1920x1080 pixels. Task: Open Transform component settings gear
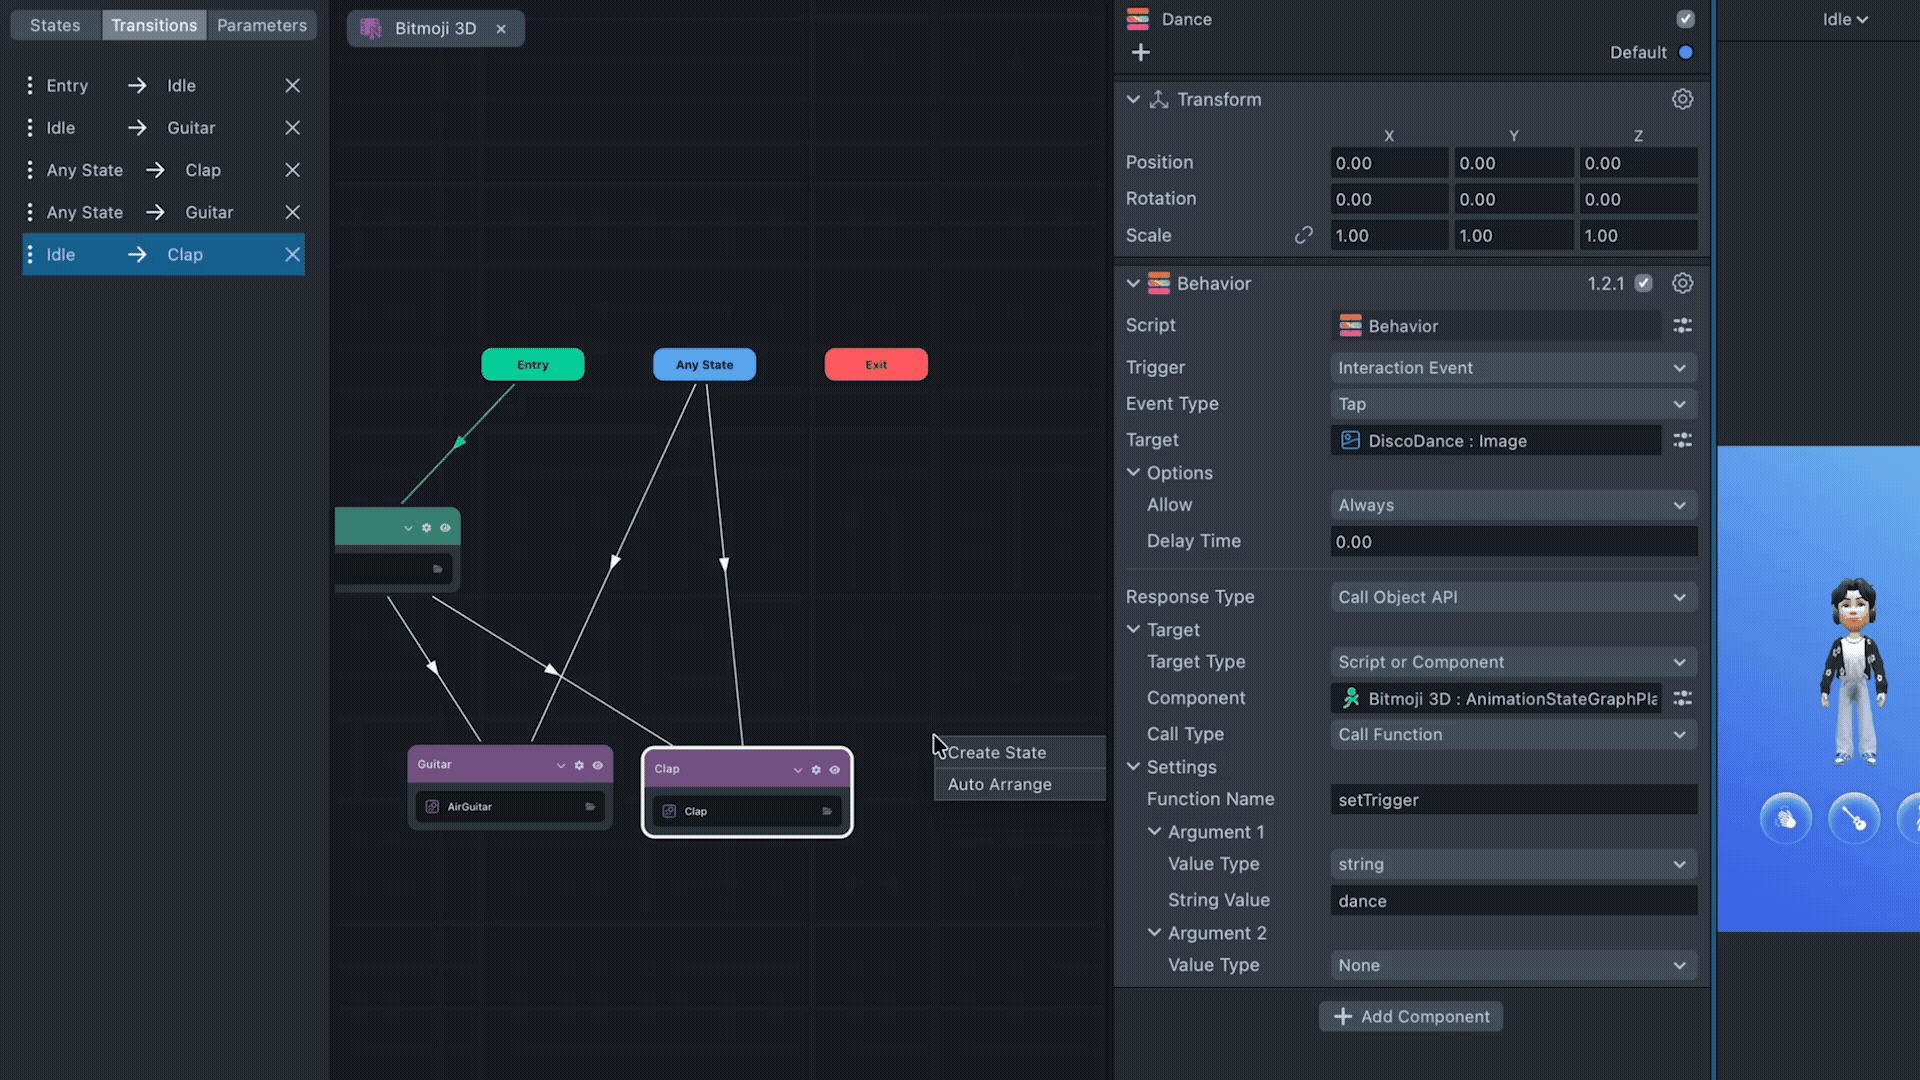point(1682,99)
